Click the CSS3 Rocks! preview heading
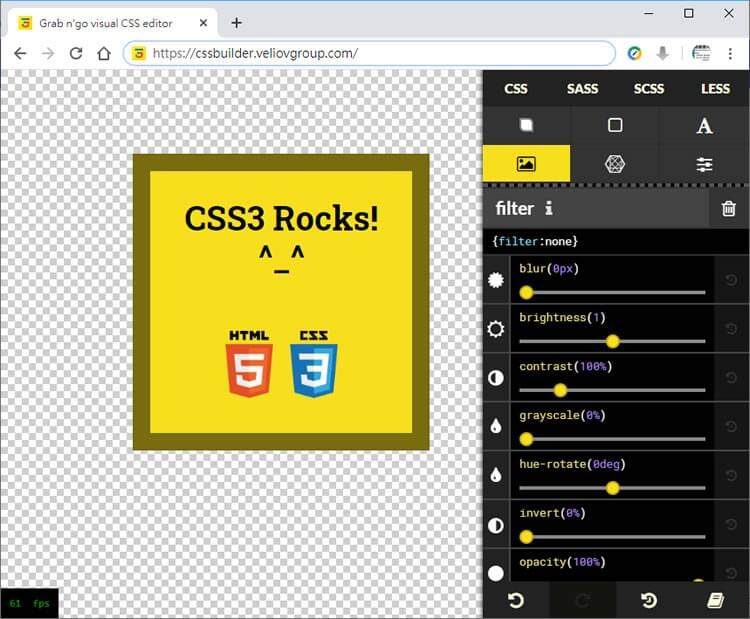Image resolution: width=750 pixels, height=619 pixels. [x=281, y=219]
